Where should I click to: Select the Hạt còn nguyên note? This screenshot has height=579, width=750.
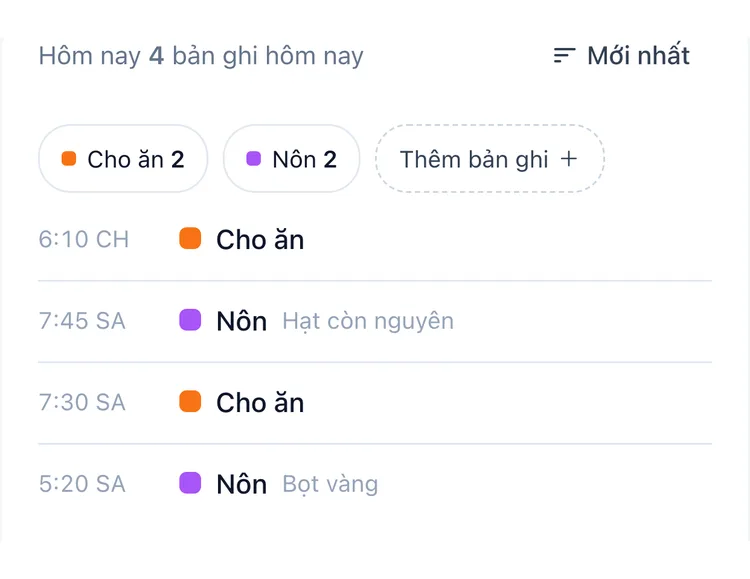(x=368, y=322)
